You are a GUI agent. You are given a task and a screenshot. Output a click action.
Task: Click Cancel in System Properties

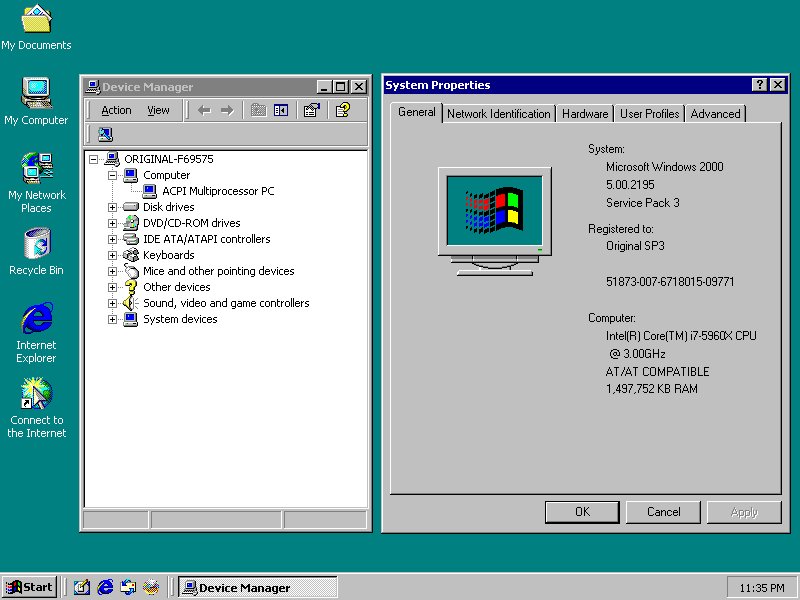click(663, 512)
